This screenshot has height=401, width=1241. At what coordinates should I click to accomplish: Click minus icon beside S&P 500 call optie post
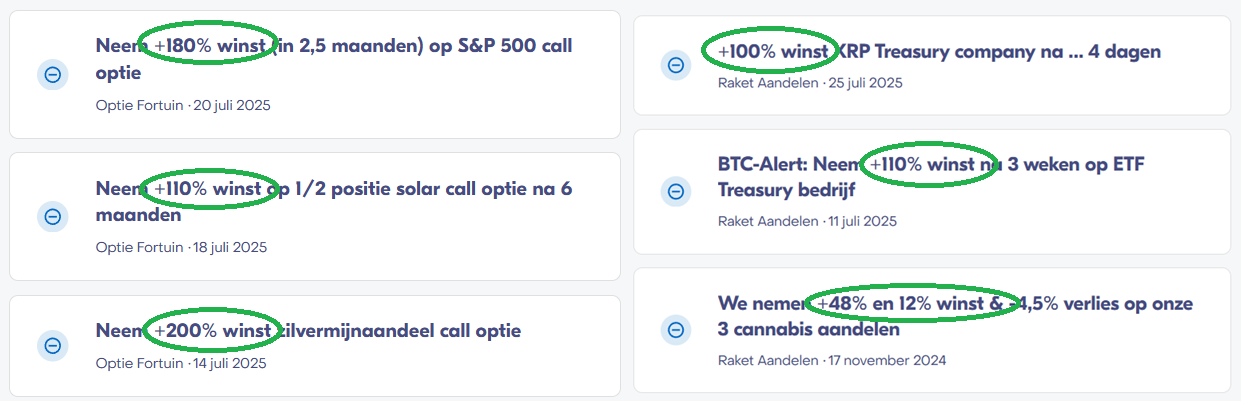pyautogui.click(x=53, y=74)
